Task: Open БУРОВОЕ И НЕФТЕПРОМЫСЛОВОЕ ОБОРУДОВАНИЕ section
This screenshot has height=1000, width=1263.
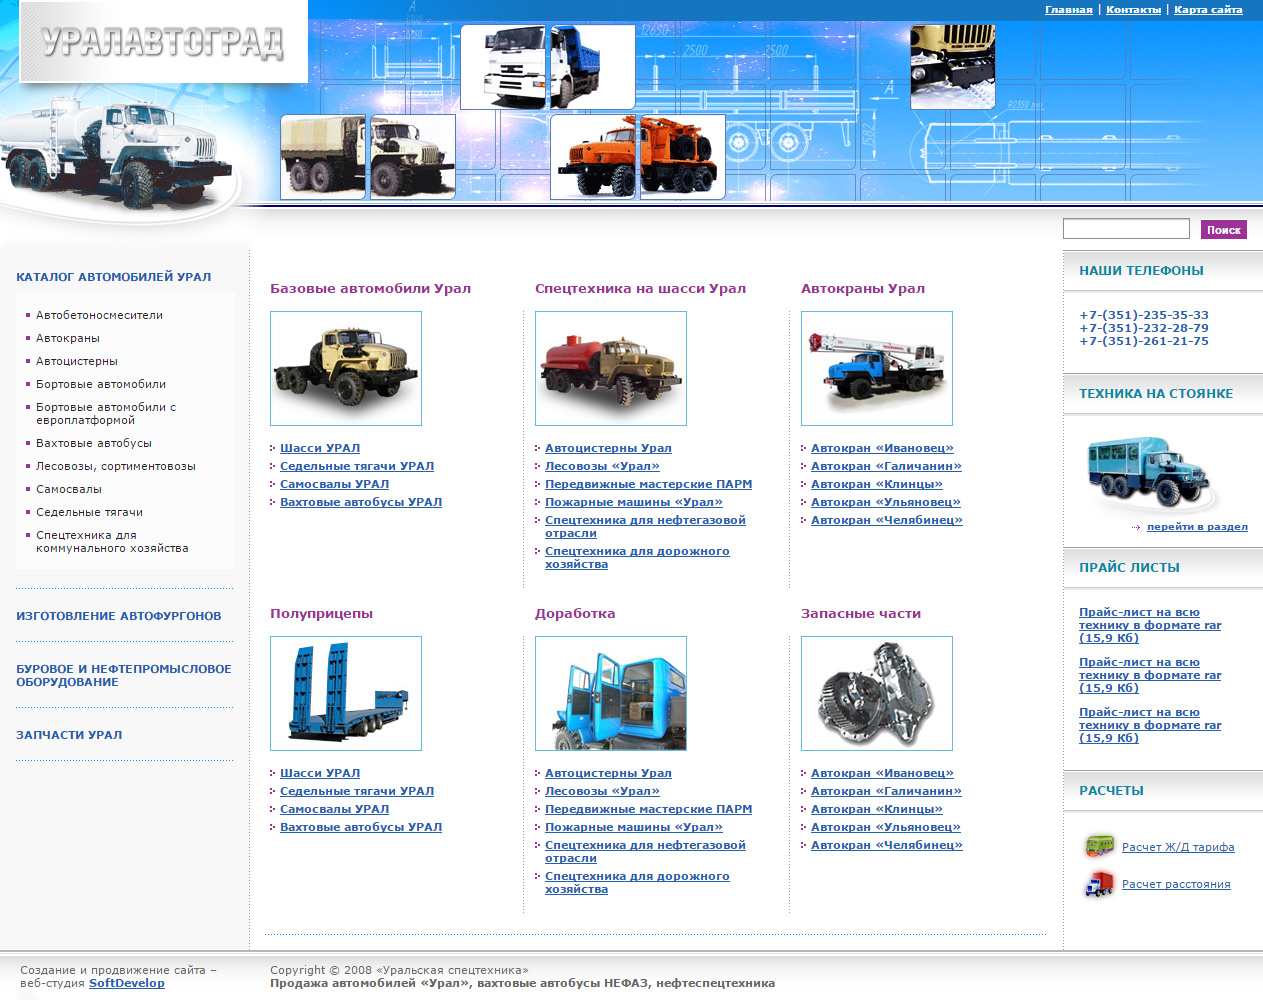Action: coord(124,675)
